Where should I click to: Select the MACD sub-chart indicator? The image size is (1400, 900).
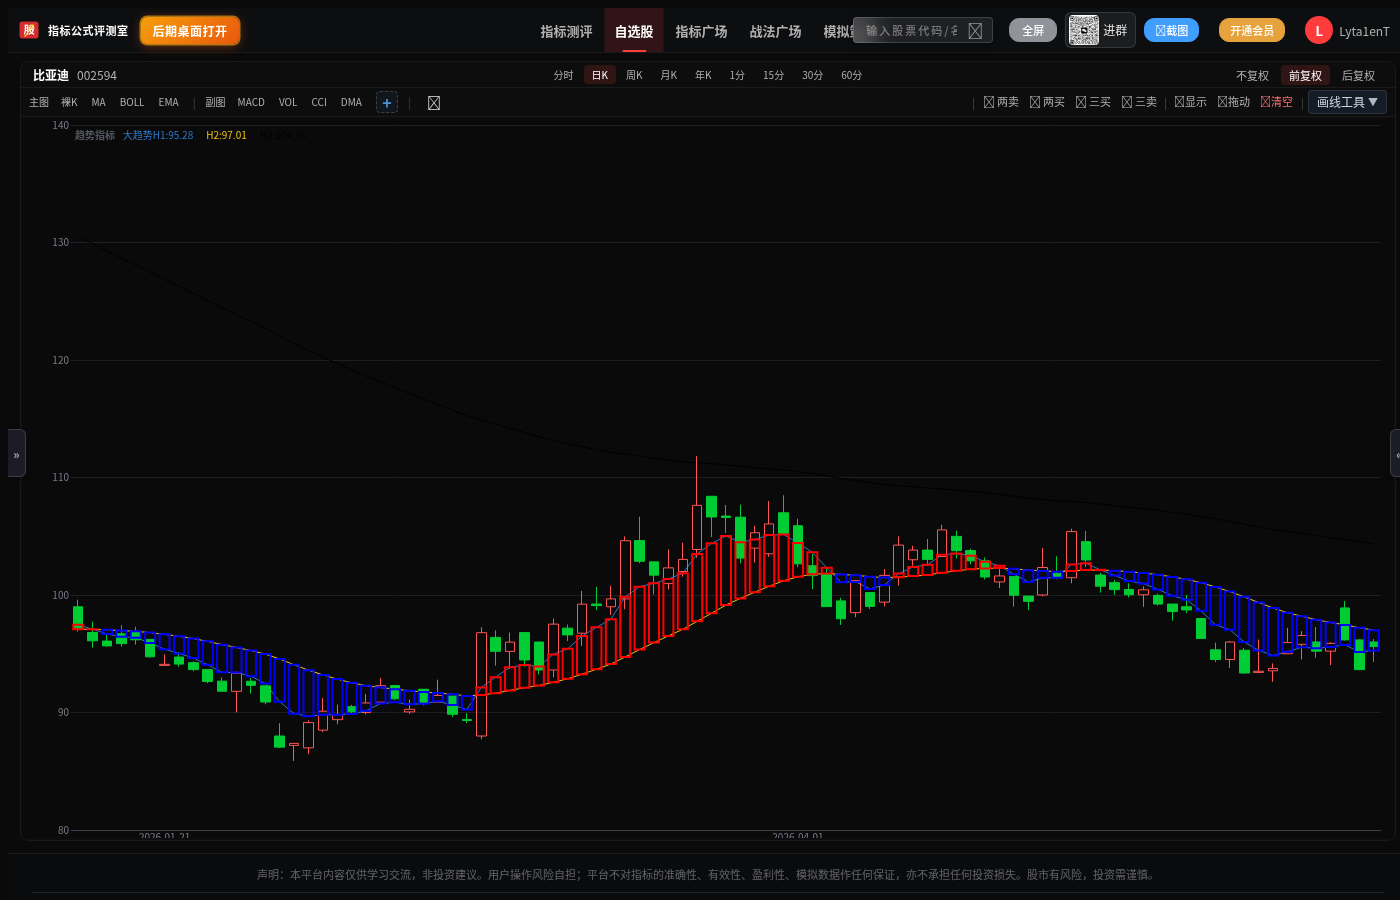pos(251,102)
